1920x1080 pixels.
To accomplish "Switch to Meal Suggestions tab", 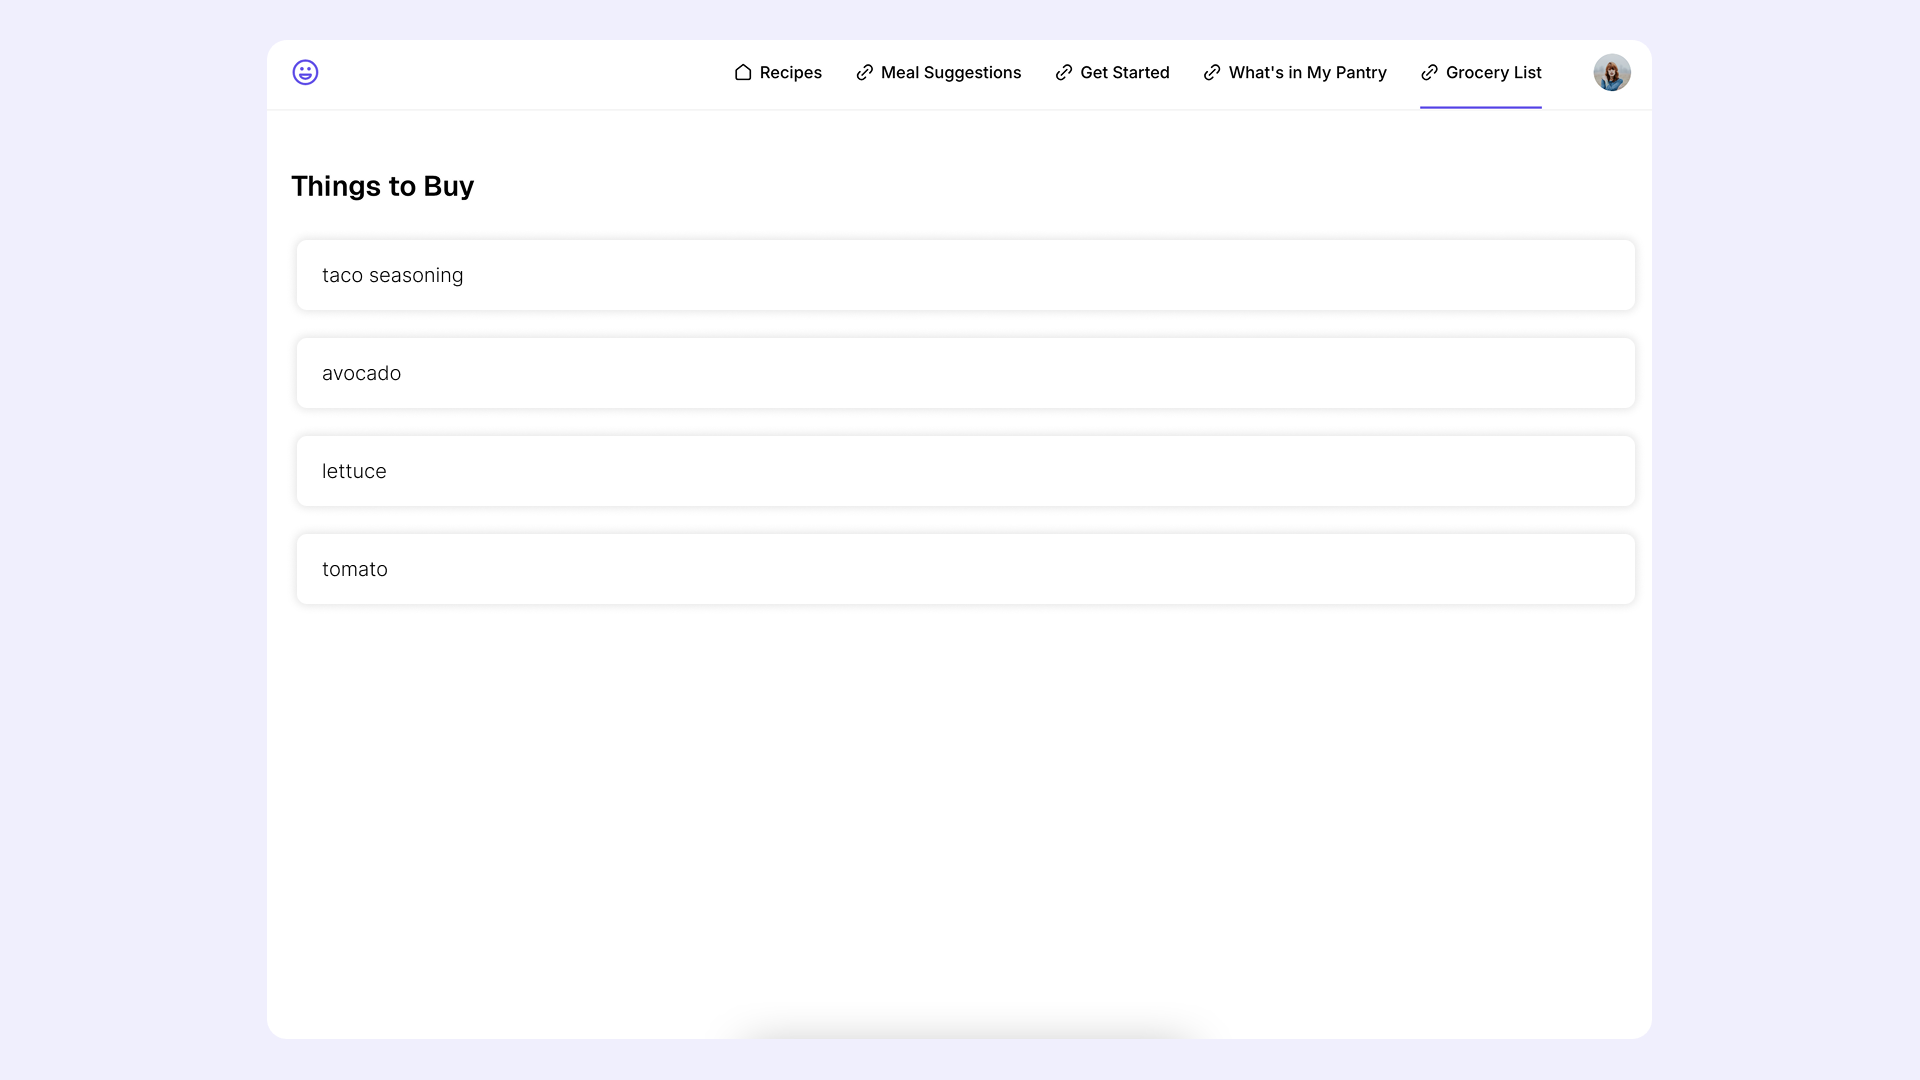I will (950, 72).
